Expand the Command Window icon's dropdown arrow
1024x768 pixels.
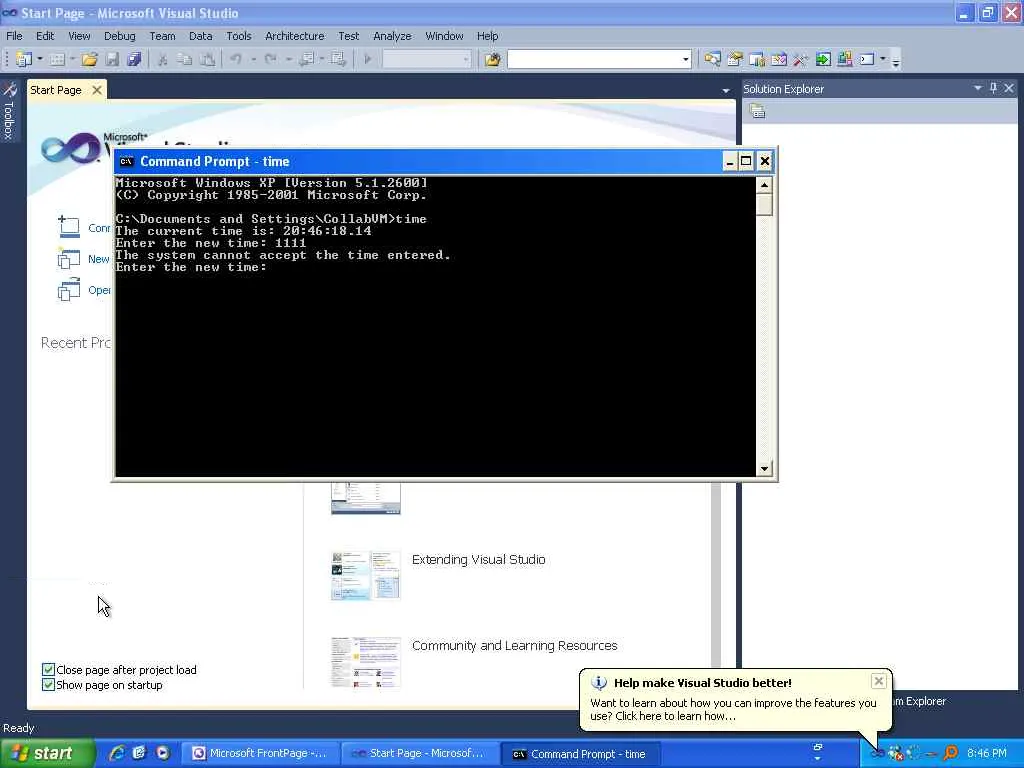pyautogui.click(x=883, y=59)
